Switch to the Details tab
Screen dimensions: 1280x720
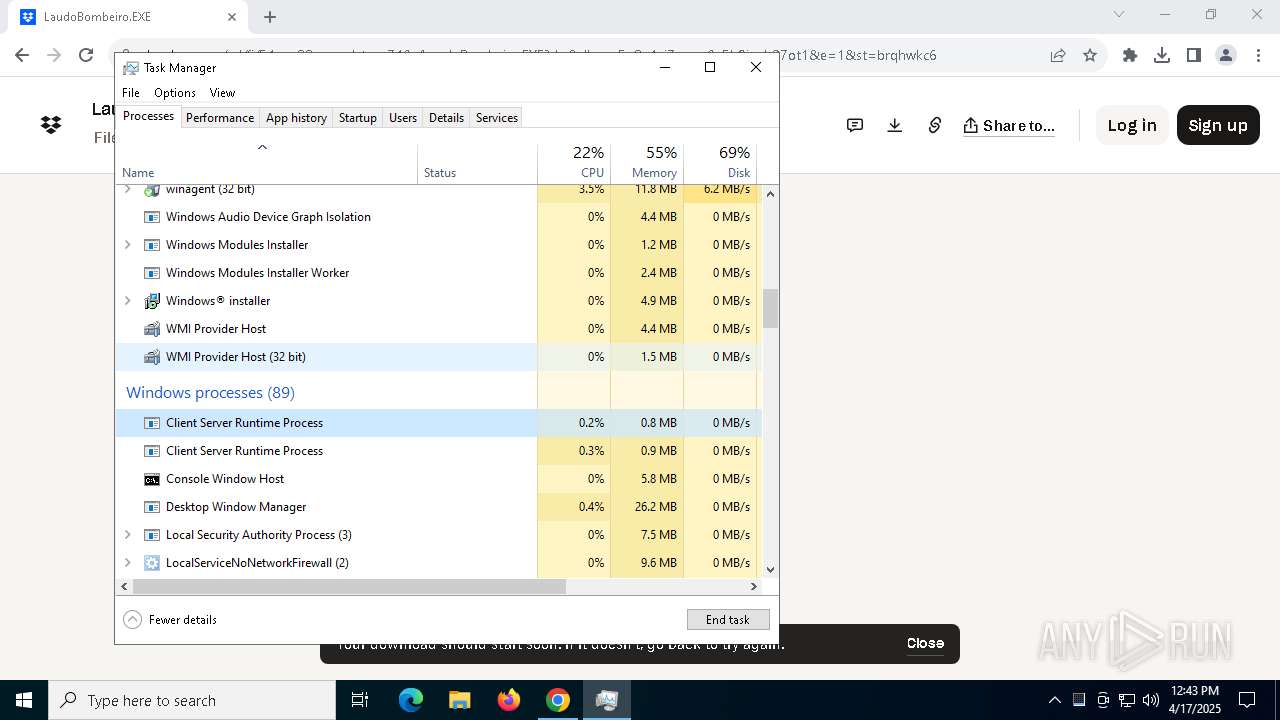(x=446, y=117)
